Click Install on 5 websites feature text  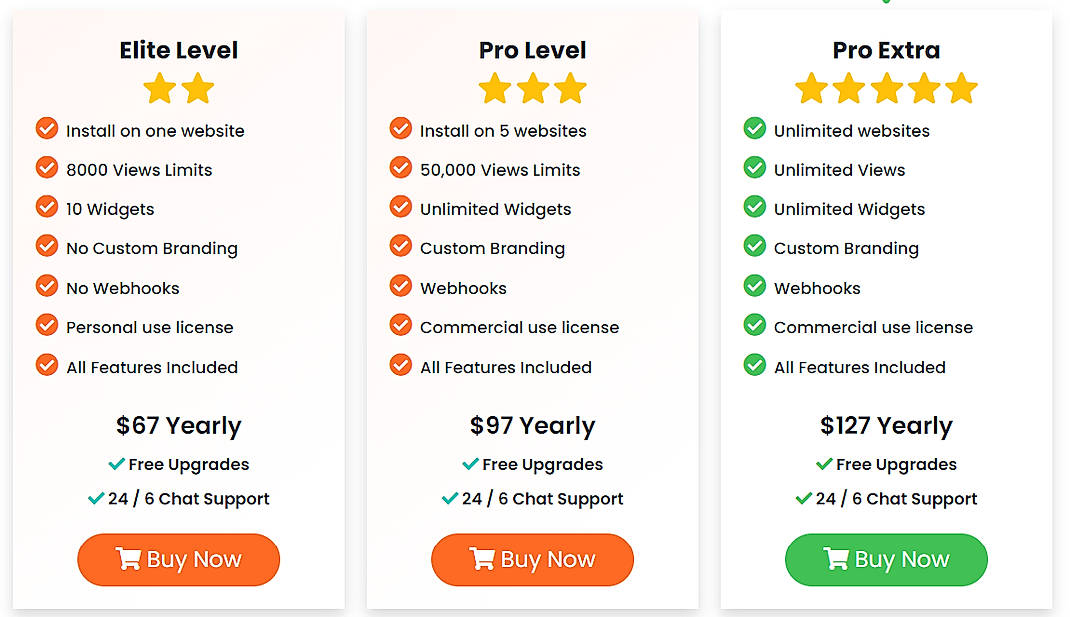[502, 130]
